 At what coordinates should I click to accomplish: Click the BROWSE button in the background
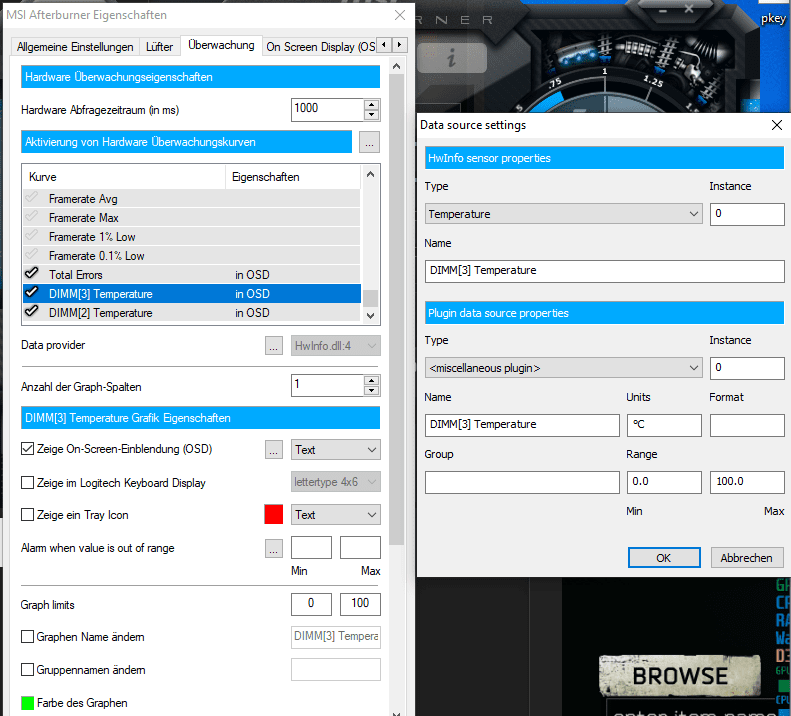coord(680,676)
